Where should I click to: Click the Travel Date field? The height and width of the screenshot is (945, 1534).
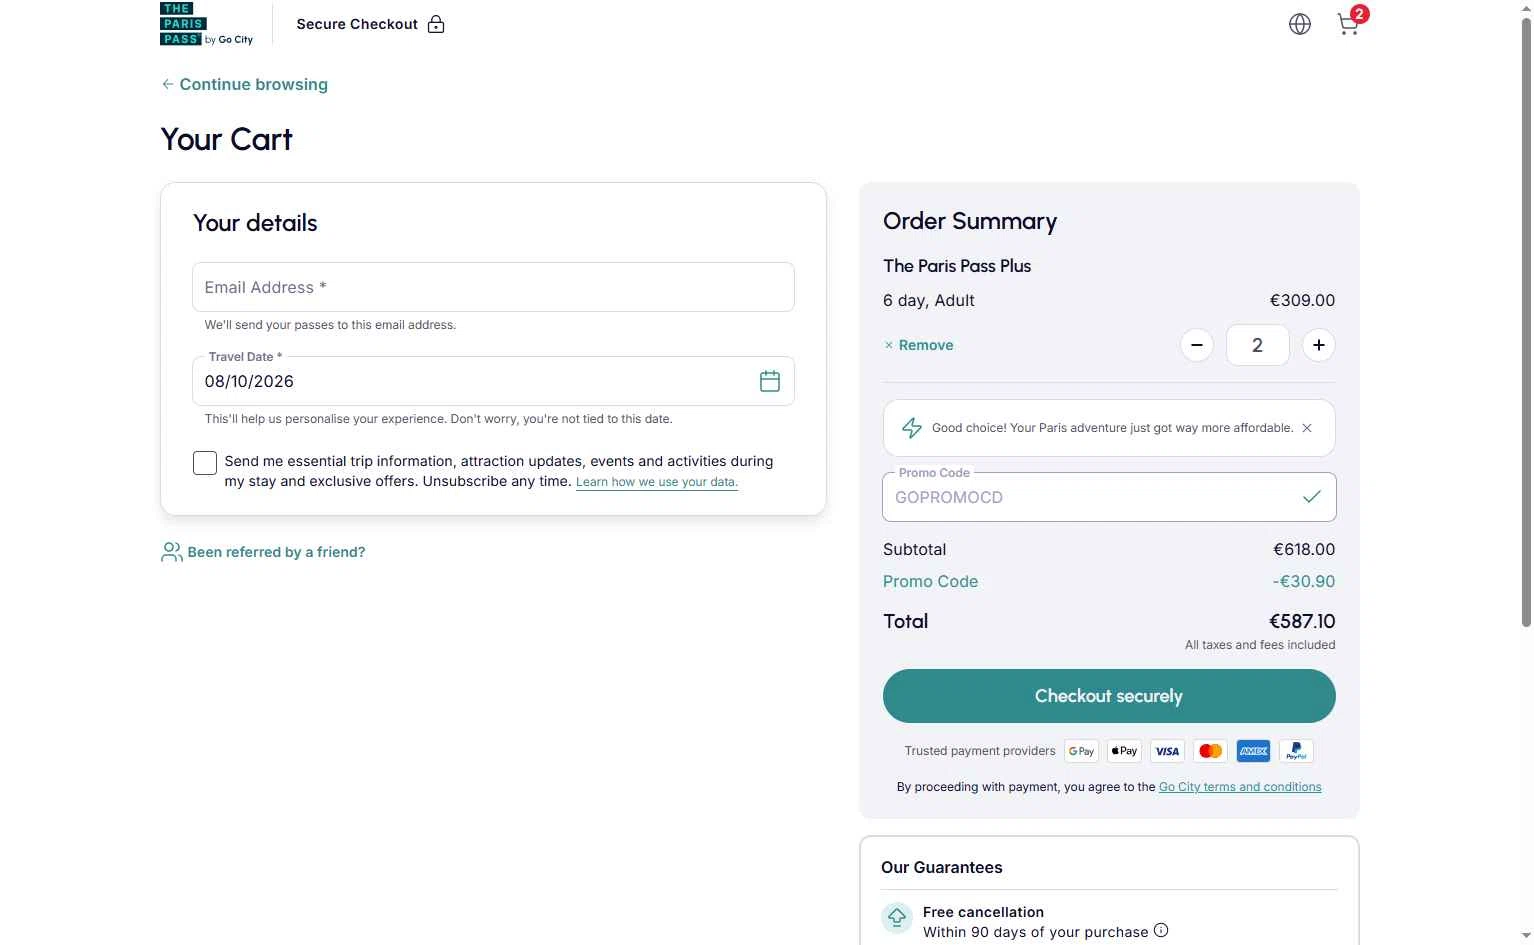(x=493, y=381)
